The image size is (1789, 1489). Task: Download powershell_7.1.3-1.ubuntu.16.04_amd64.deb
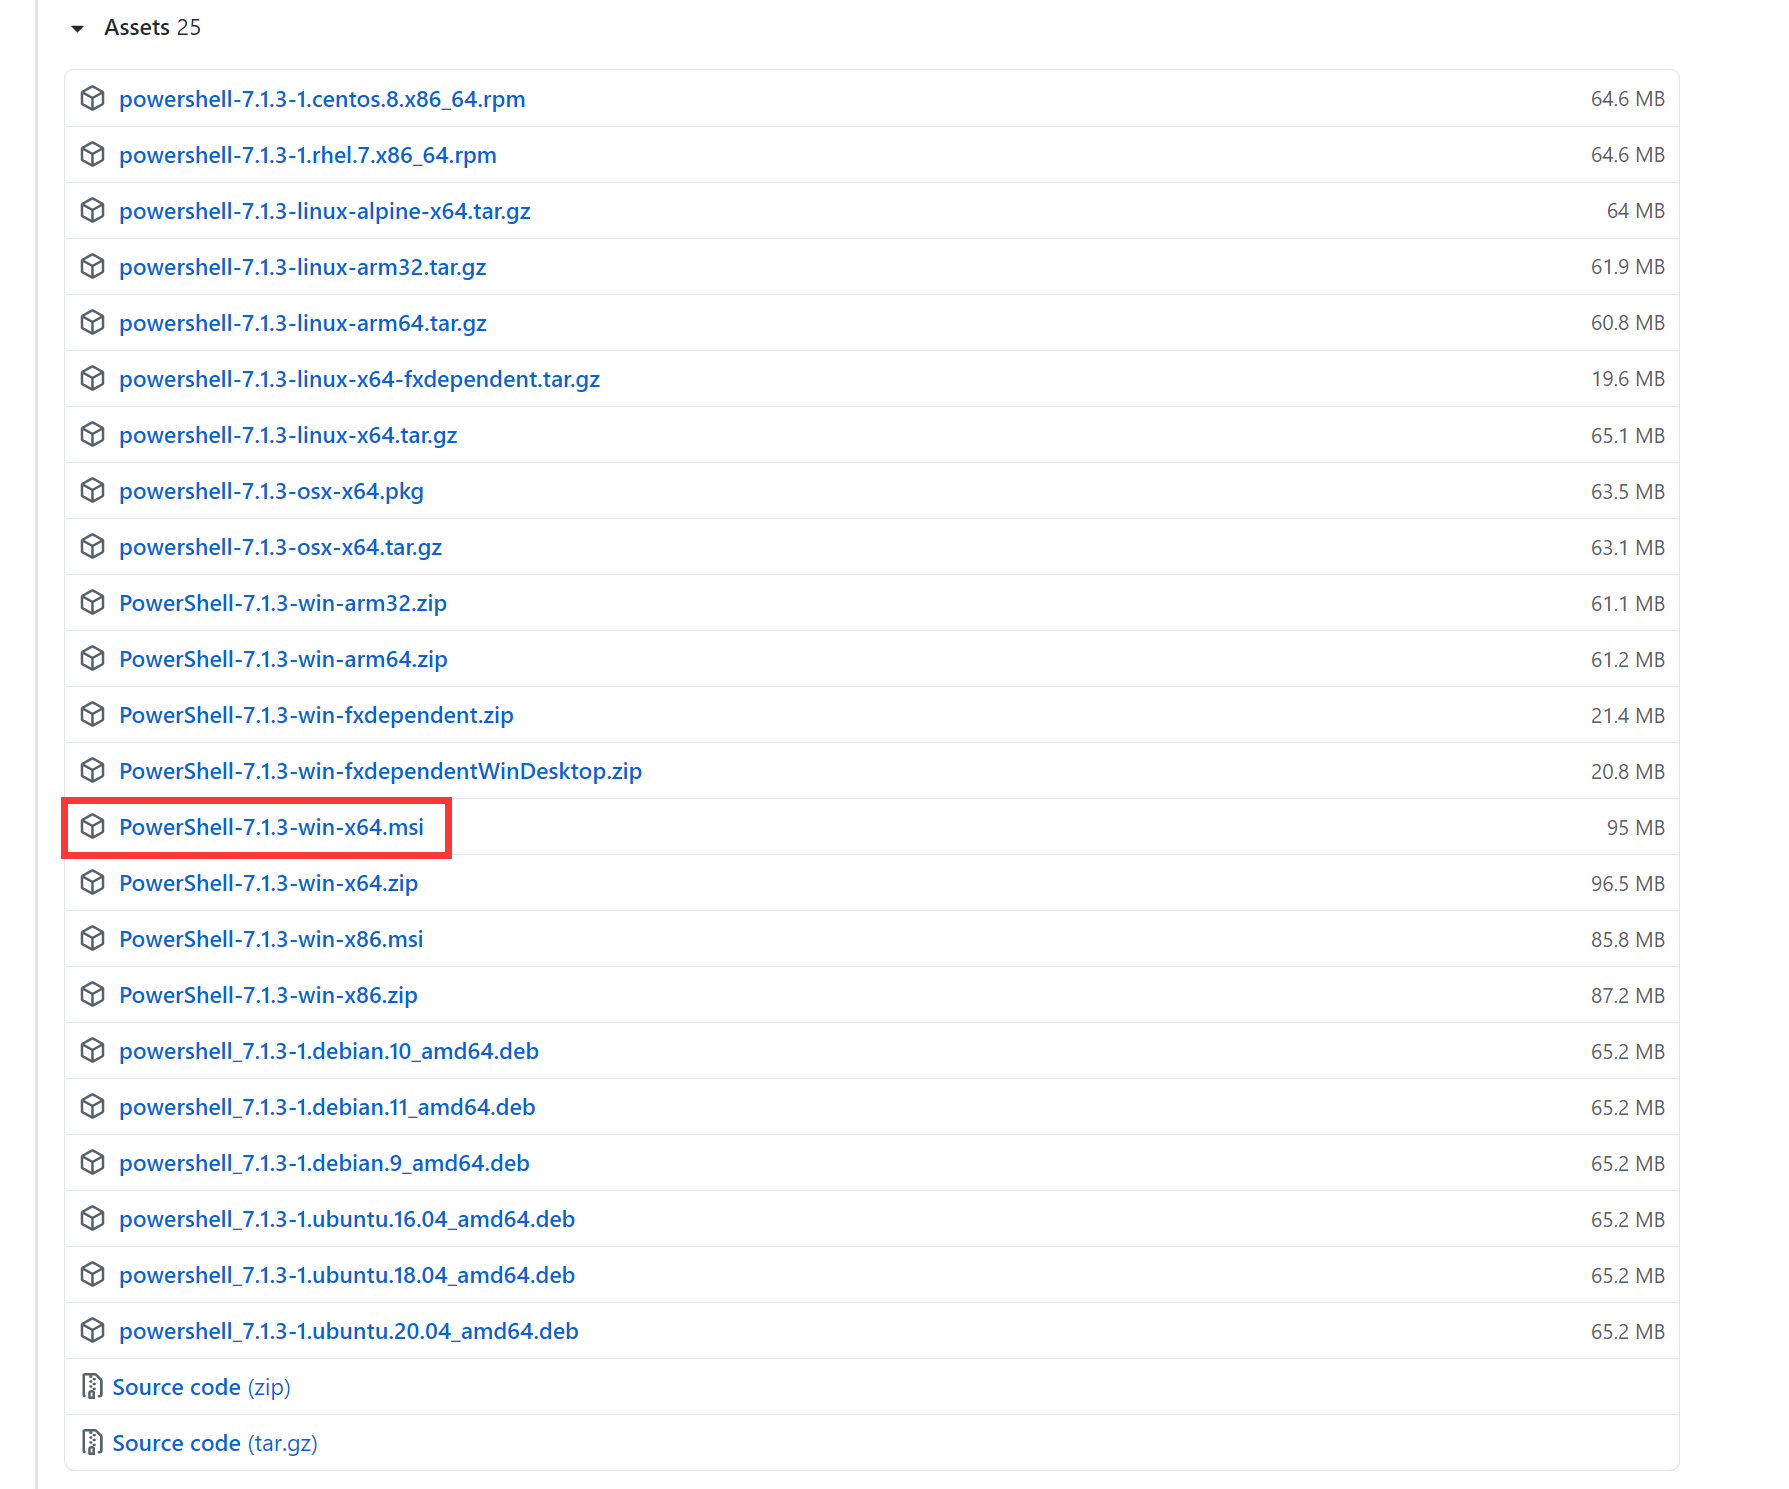347,1219
